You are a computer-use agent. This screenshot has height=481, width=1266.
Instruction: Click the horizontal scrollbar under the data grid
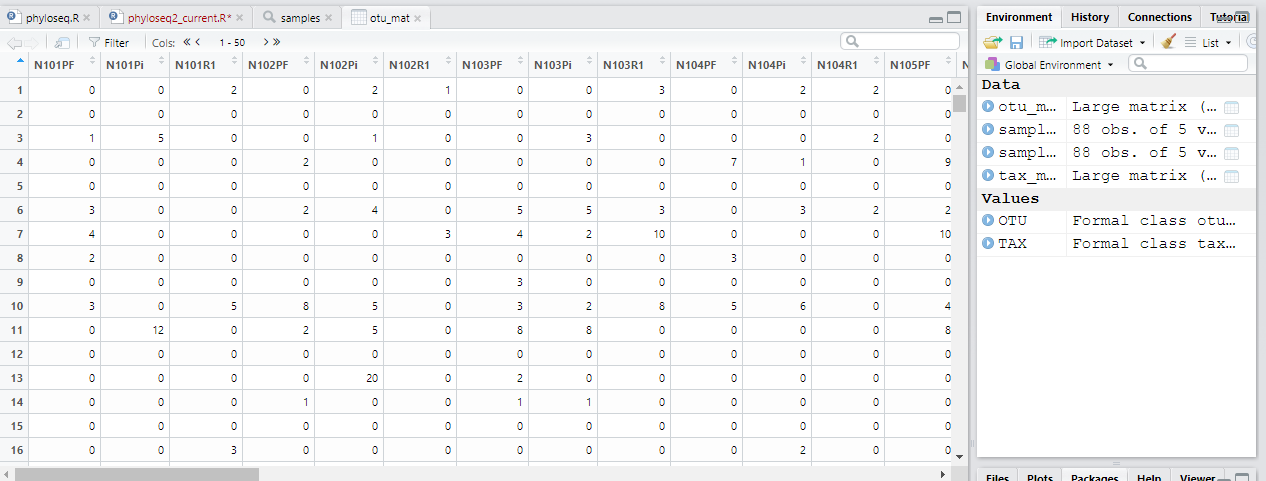[137, 474]
